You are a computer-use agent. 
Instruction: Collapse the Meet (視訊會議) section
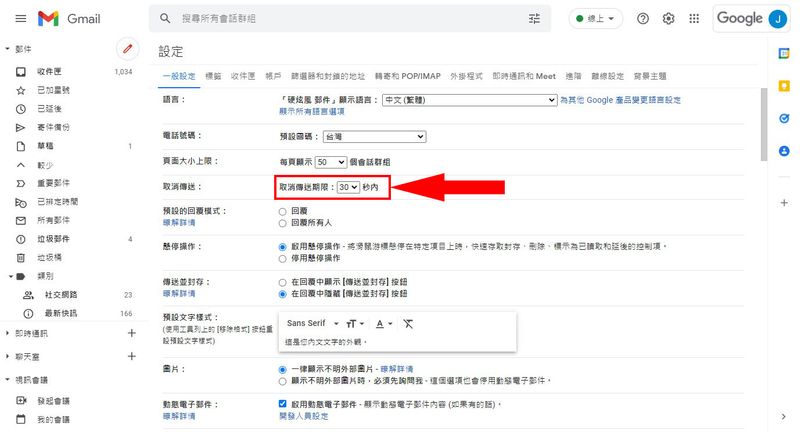pos(7,379)
